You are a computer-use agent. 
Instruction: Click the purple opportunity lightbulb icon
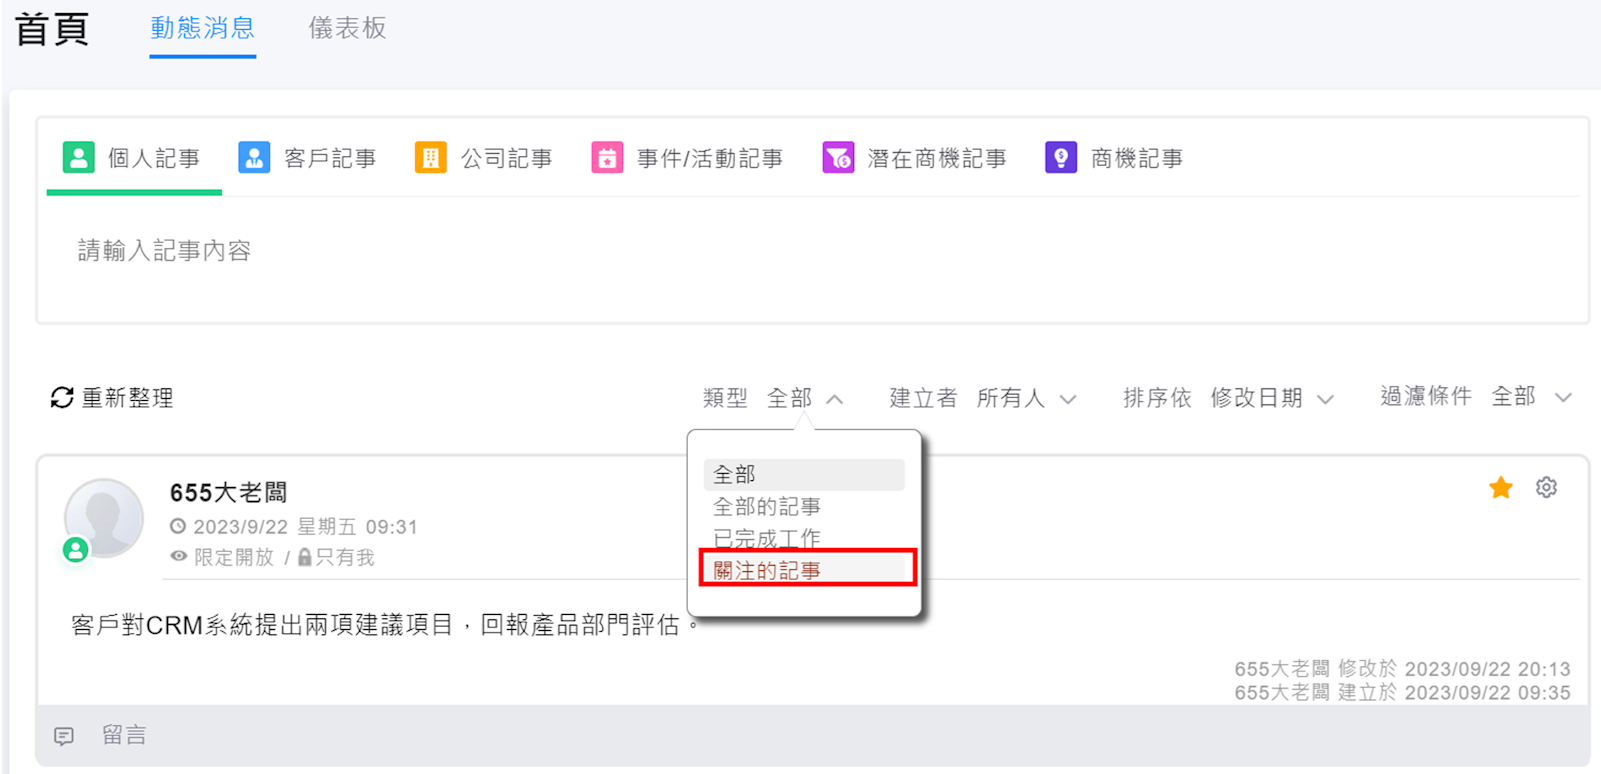tap(1061, 158)
